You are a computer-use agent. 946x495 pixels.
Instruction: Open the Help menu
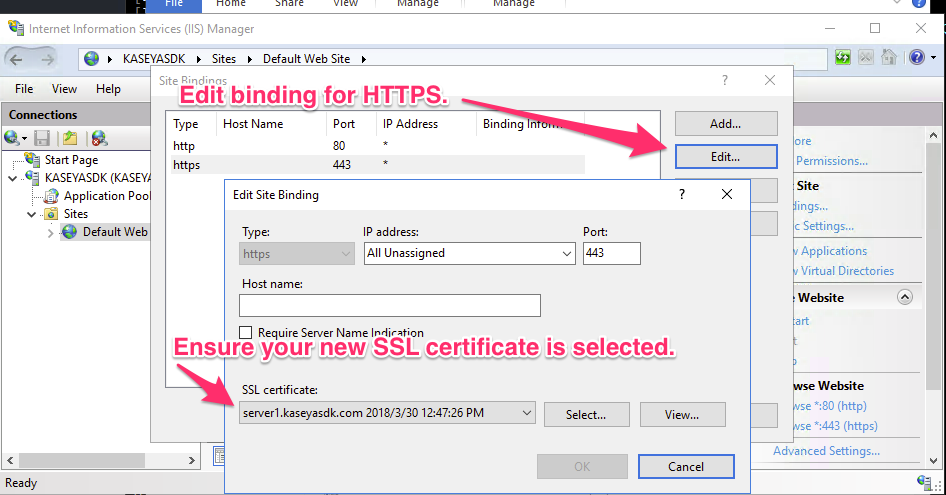click(109, 89)
